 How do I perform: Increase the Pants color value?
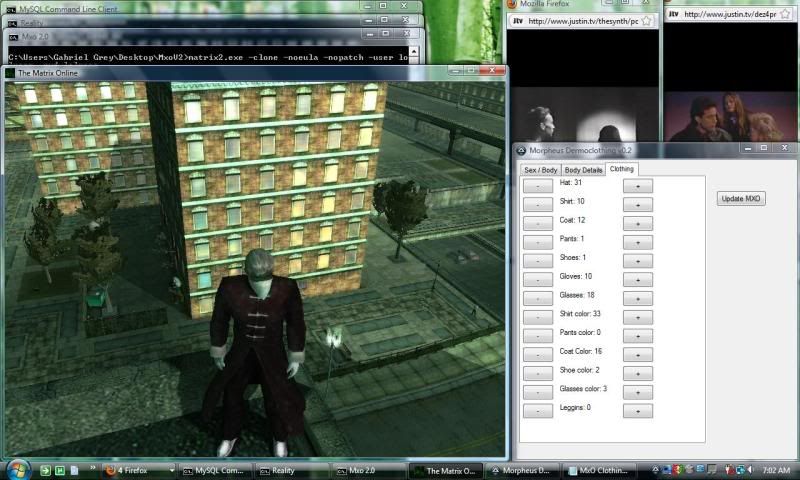[638, 336]
